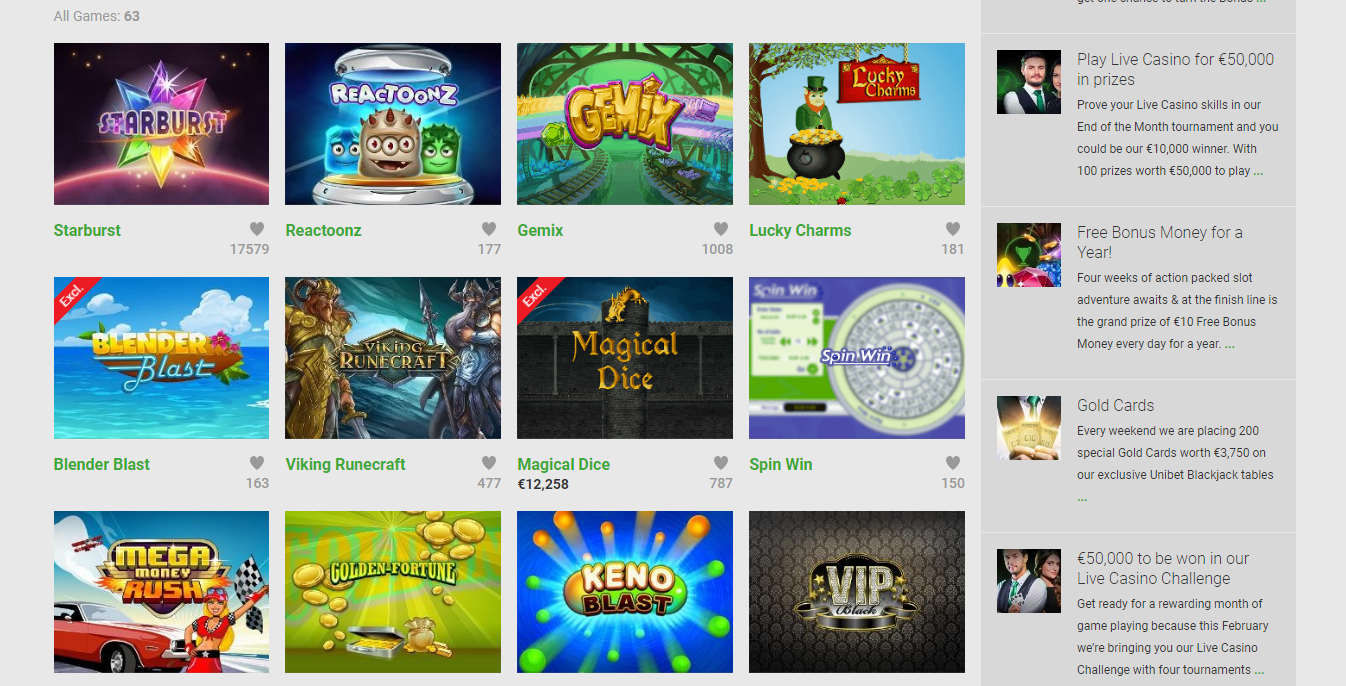Like Lucky Charms using its heart icon
The height and width of the screenshot is (686, 1346).
(x=953, y=229)
